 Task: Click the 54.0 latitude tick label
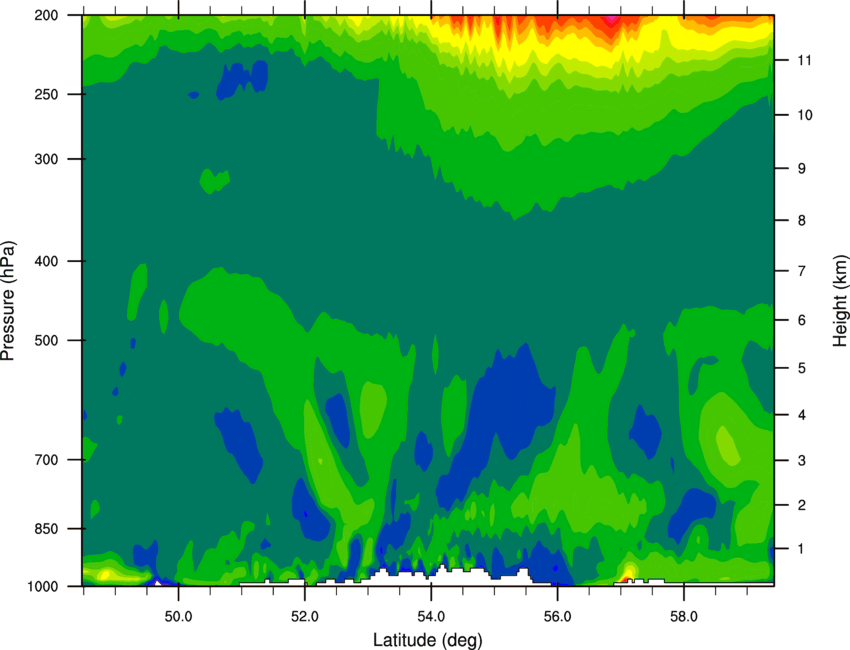pyautogui.click(x=431, y=617)
